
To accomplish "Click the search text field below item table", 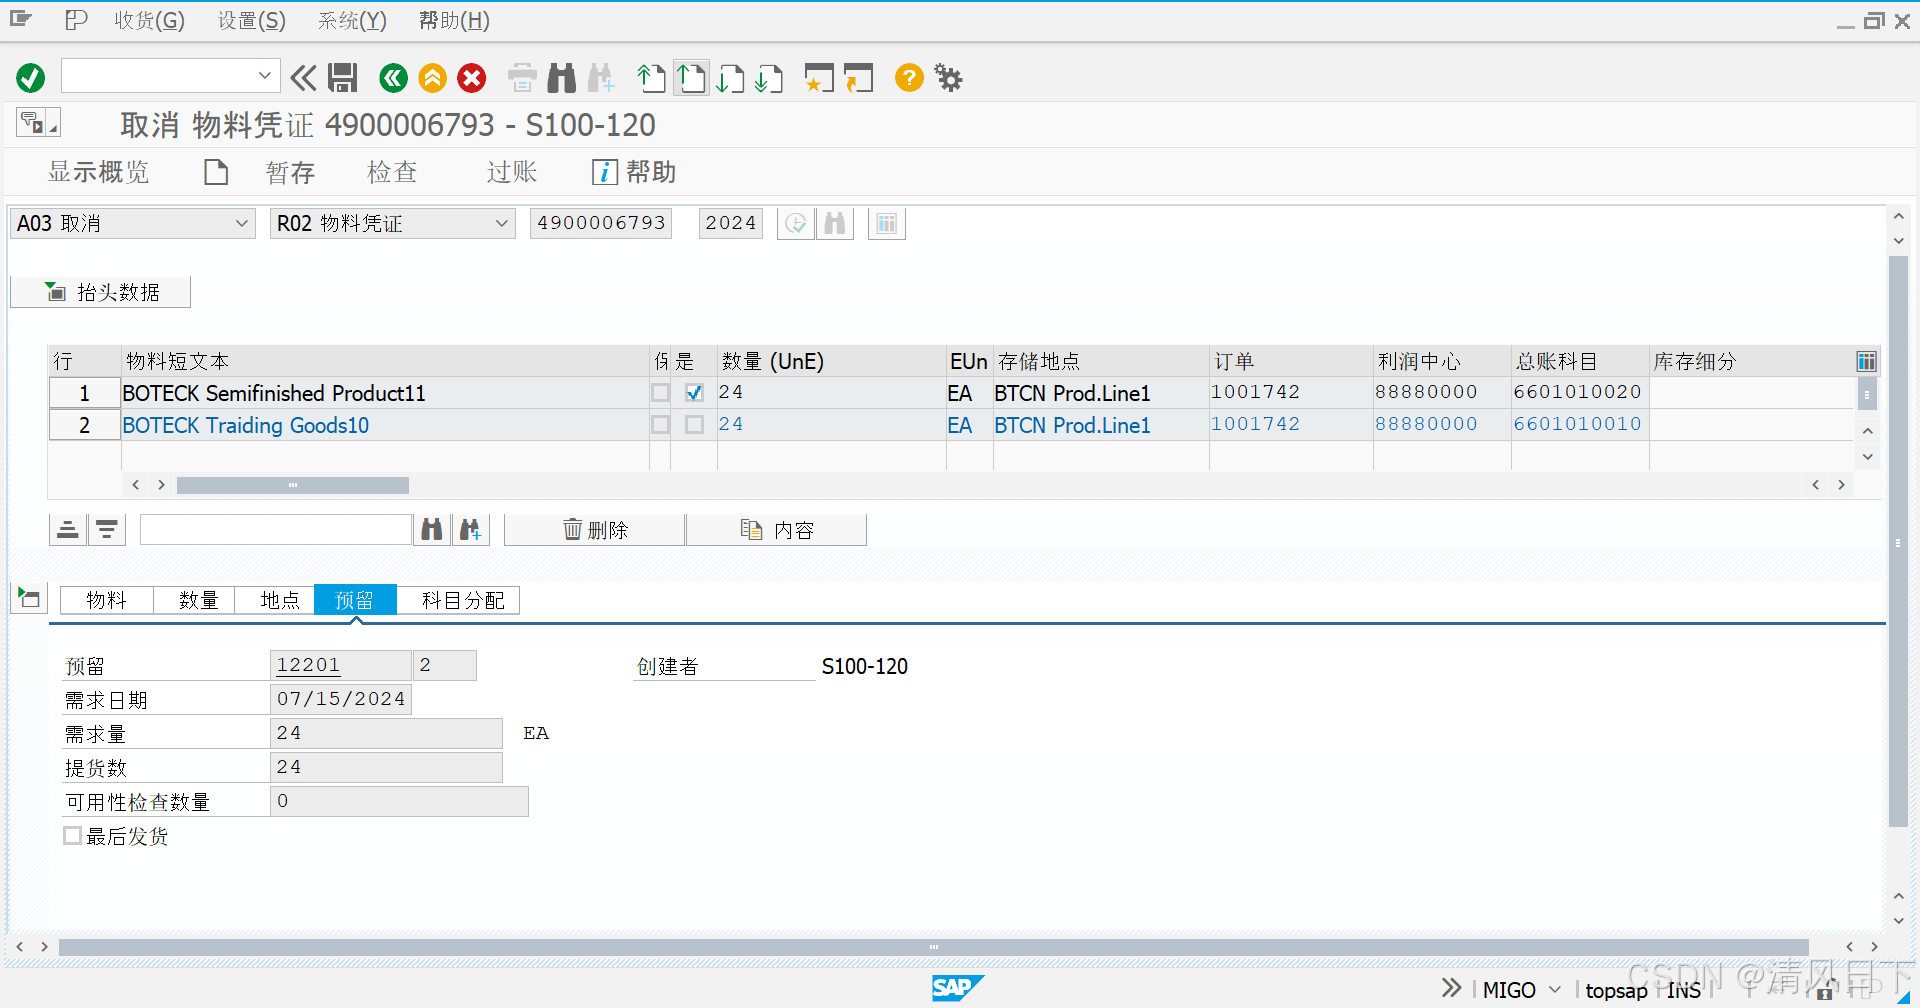I will 276,530.
